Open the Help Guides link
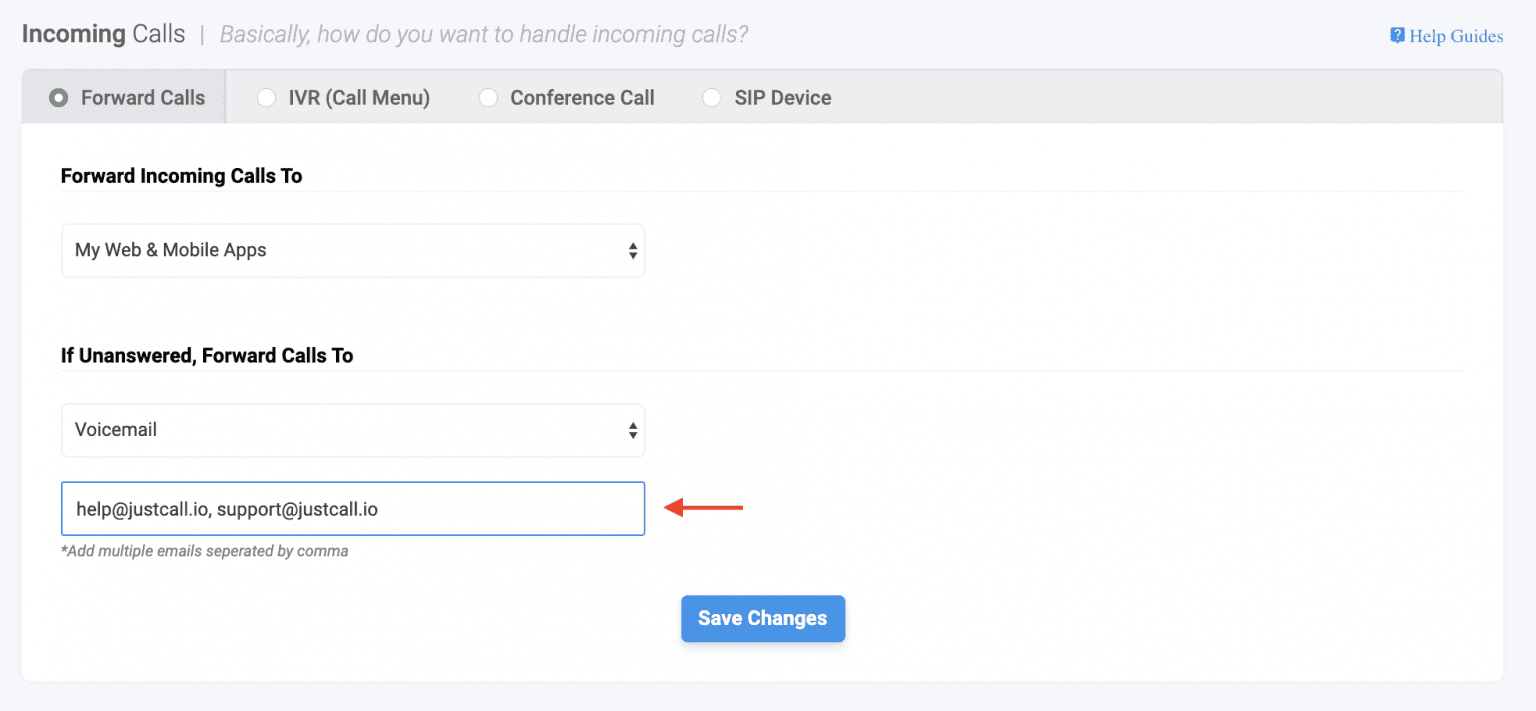Image resolution: width=1536 pixels, height=711 pixels. click(x=1450, y=35)
